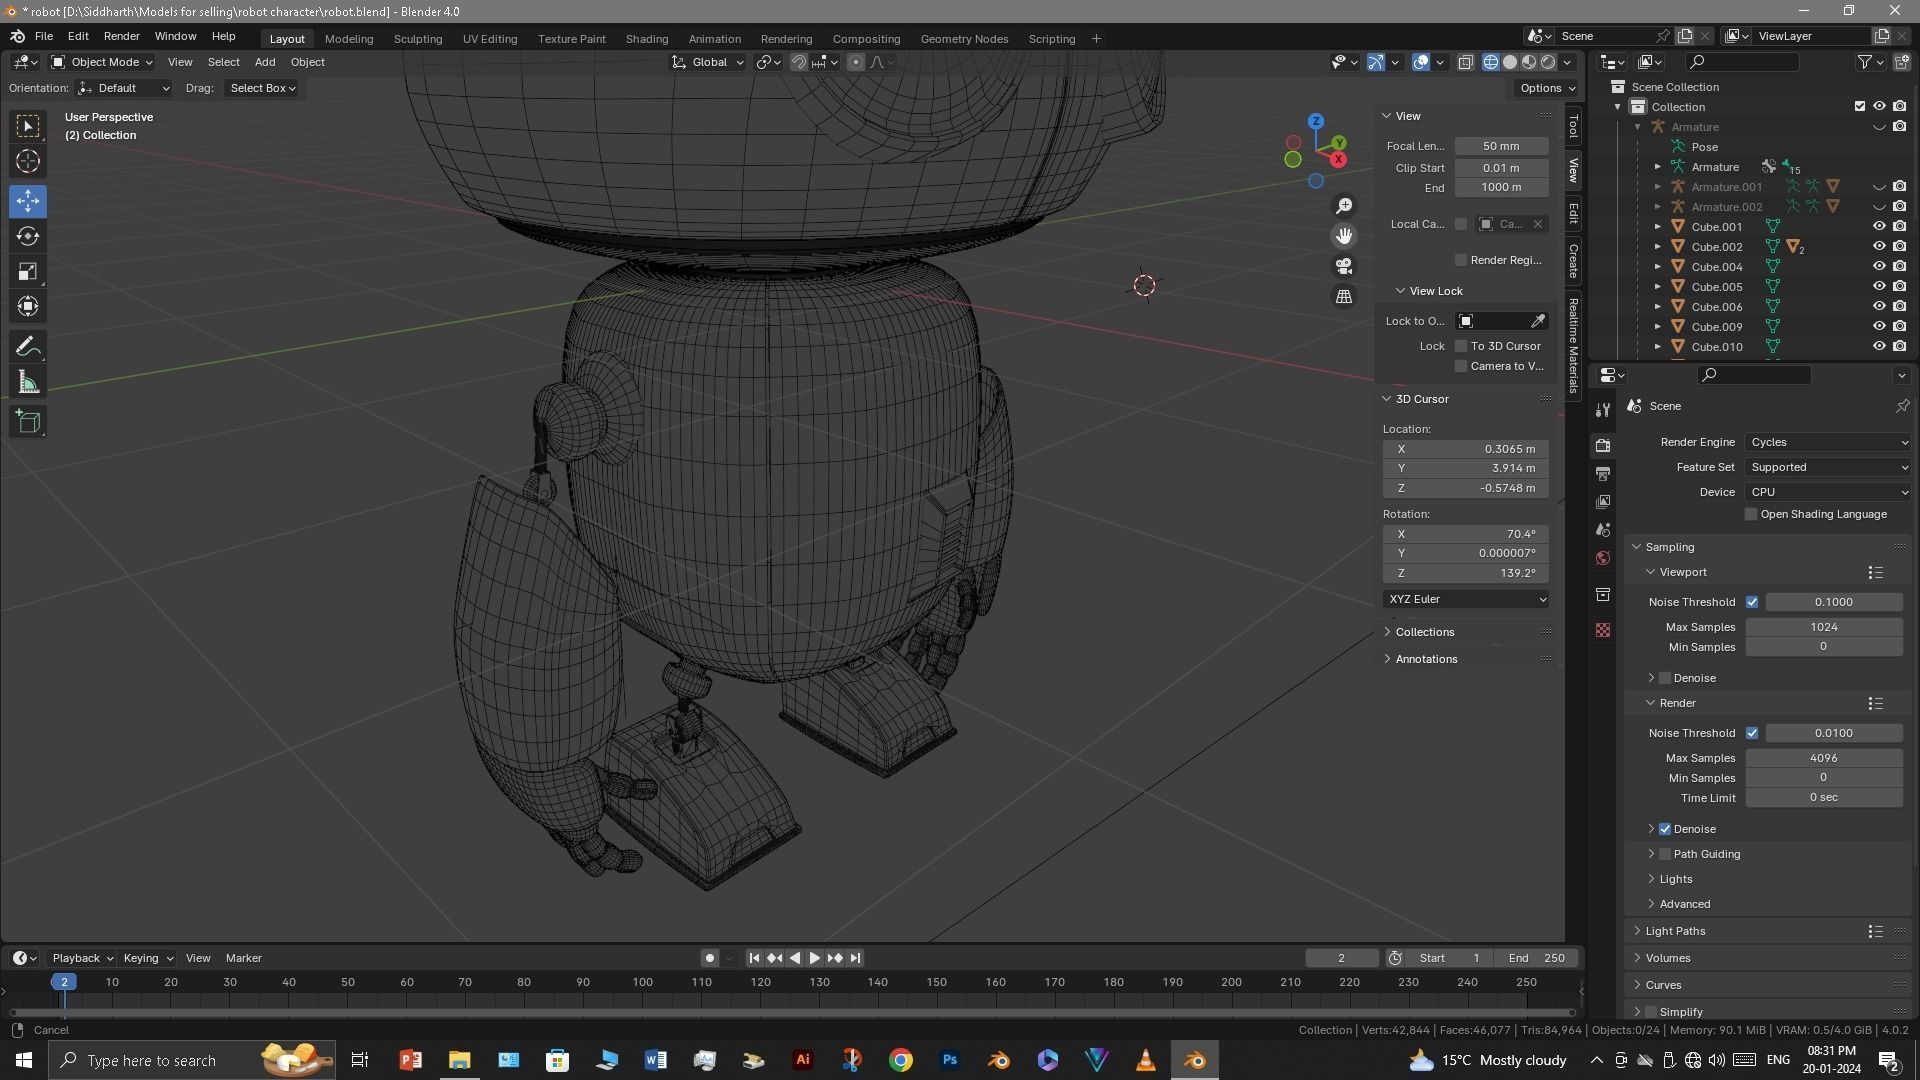This screenshot has width=1920, height=1080.
Task: Open Windows Start menu
Action: (x=24, y=1060)
